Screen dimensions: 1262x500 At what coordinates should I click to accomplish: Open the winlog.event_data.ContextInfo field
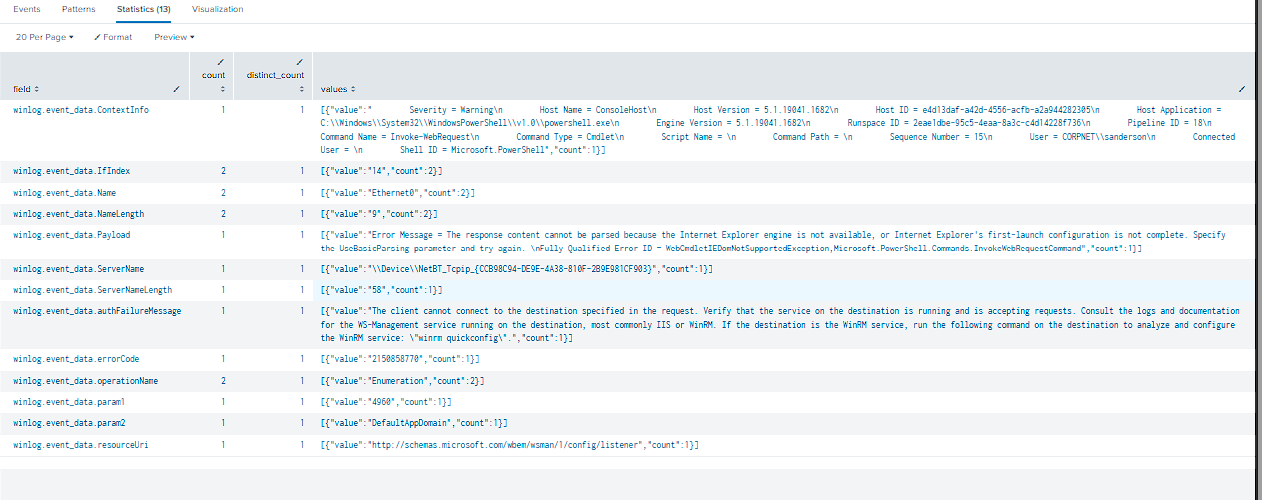click(81, 110)
